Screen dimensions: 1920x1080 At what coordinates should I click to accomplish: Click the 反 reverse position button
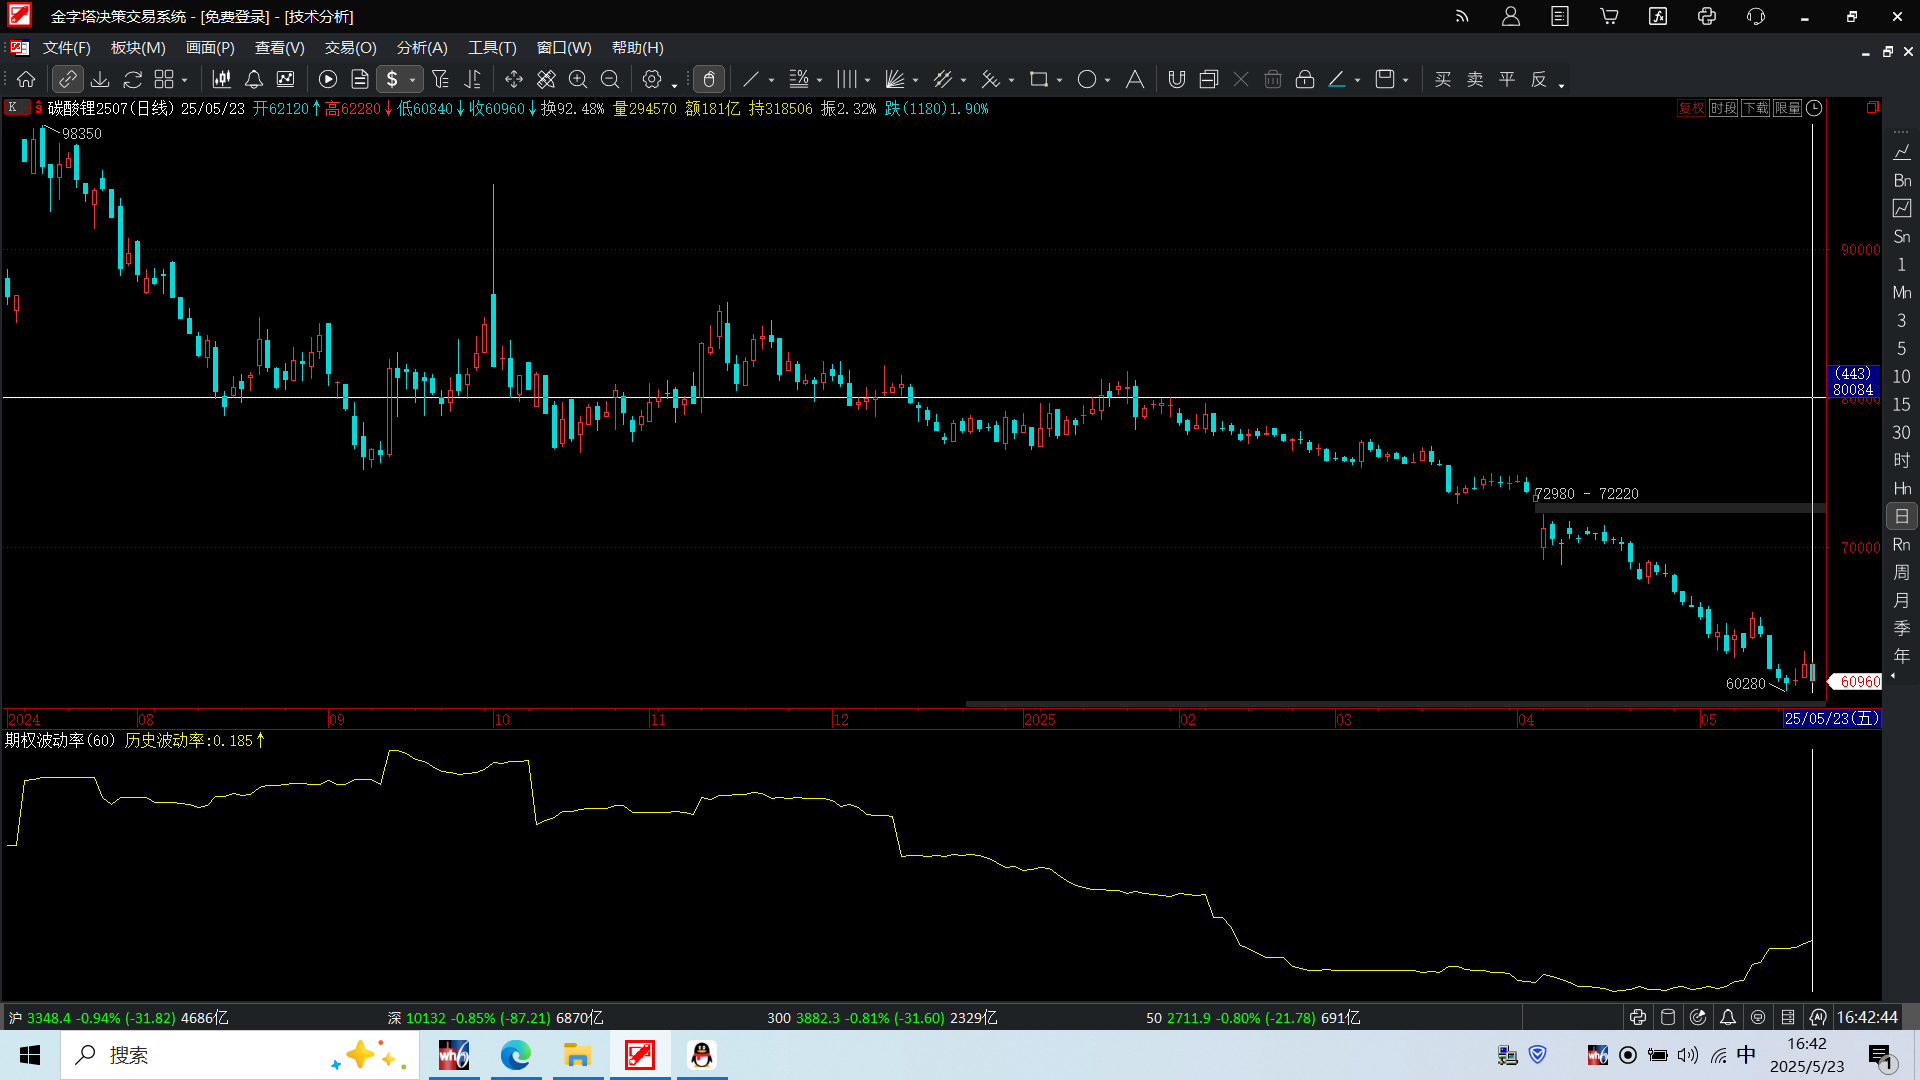1539,79
